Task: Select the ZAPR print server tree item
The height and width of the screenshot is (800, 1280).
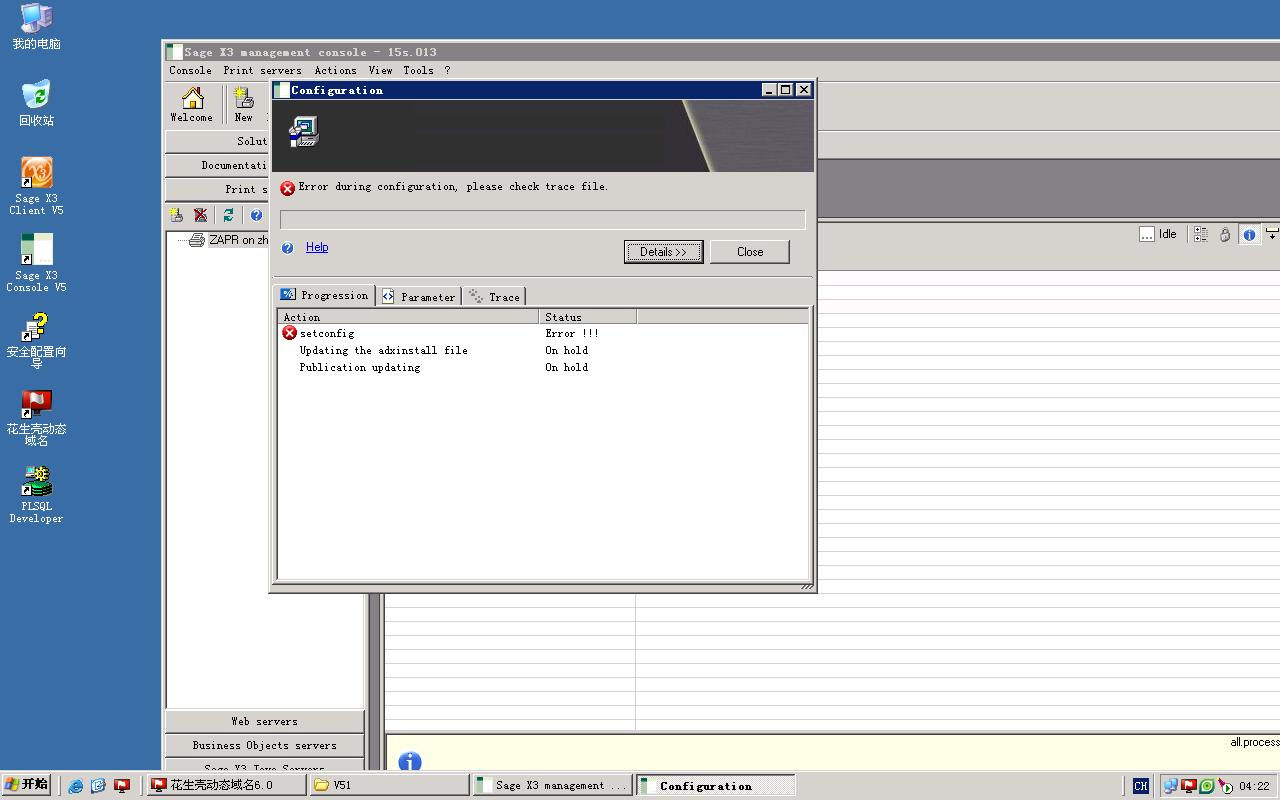Action: pos(237,240)
